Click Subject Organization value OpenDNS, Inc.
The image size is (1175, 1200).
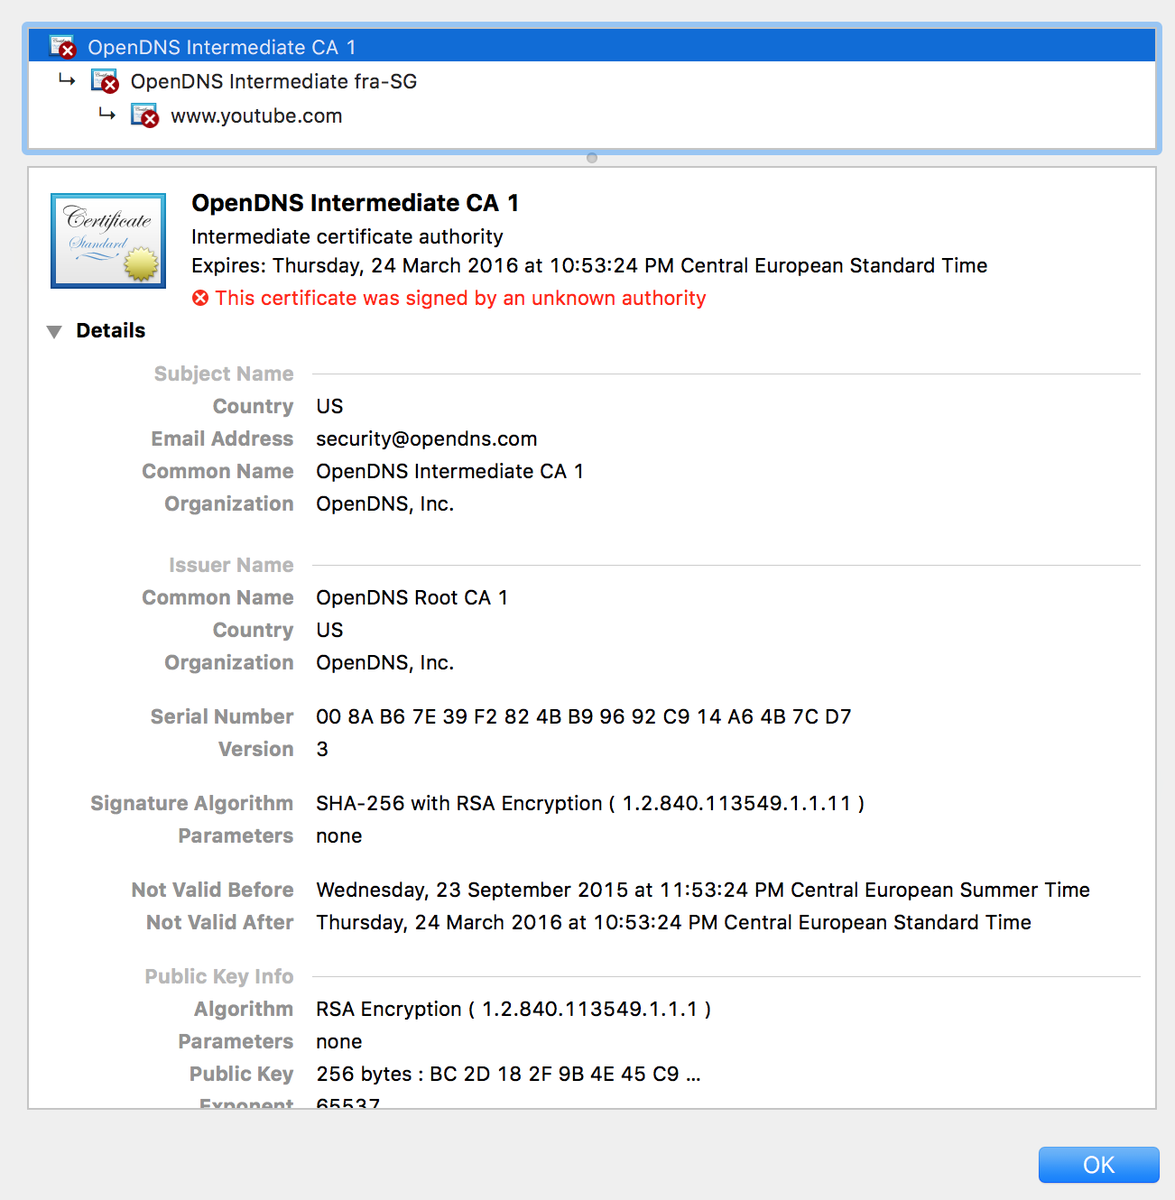point(385,504)
